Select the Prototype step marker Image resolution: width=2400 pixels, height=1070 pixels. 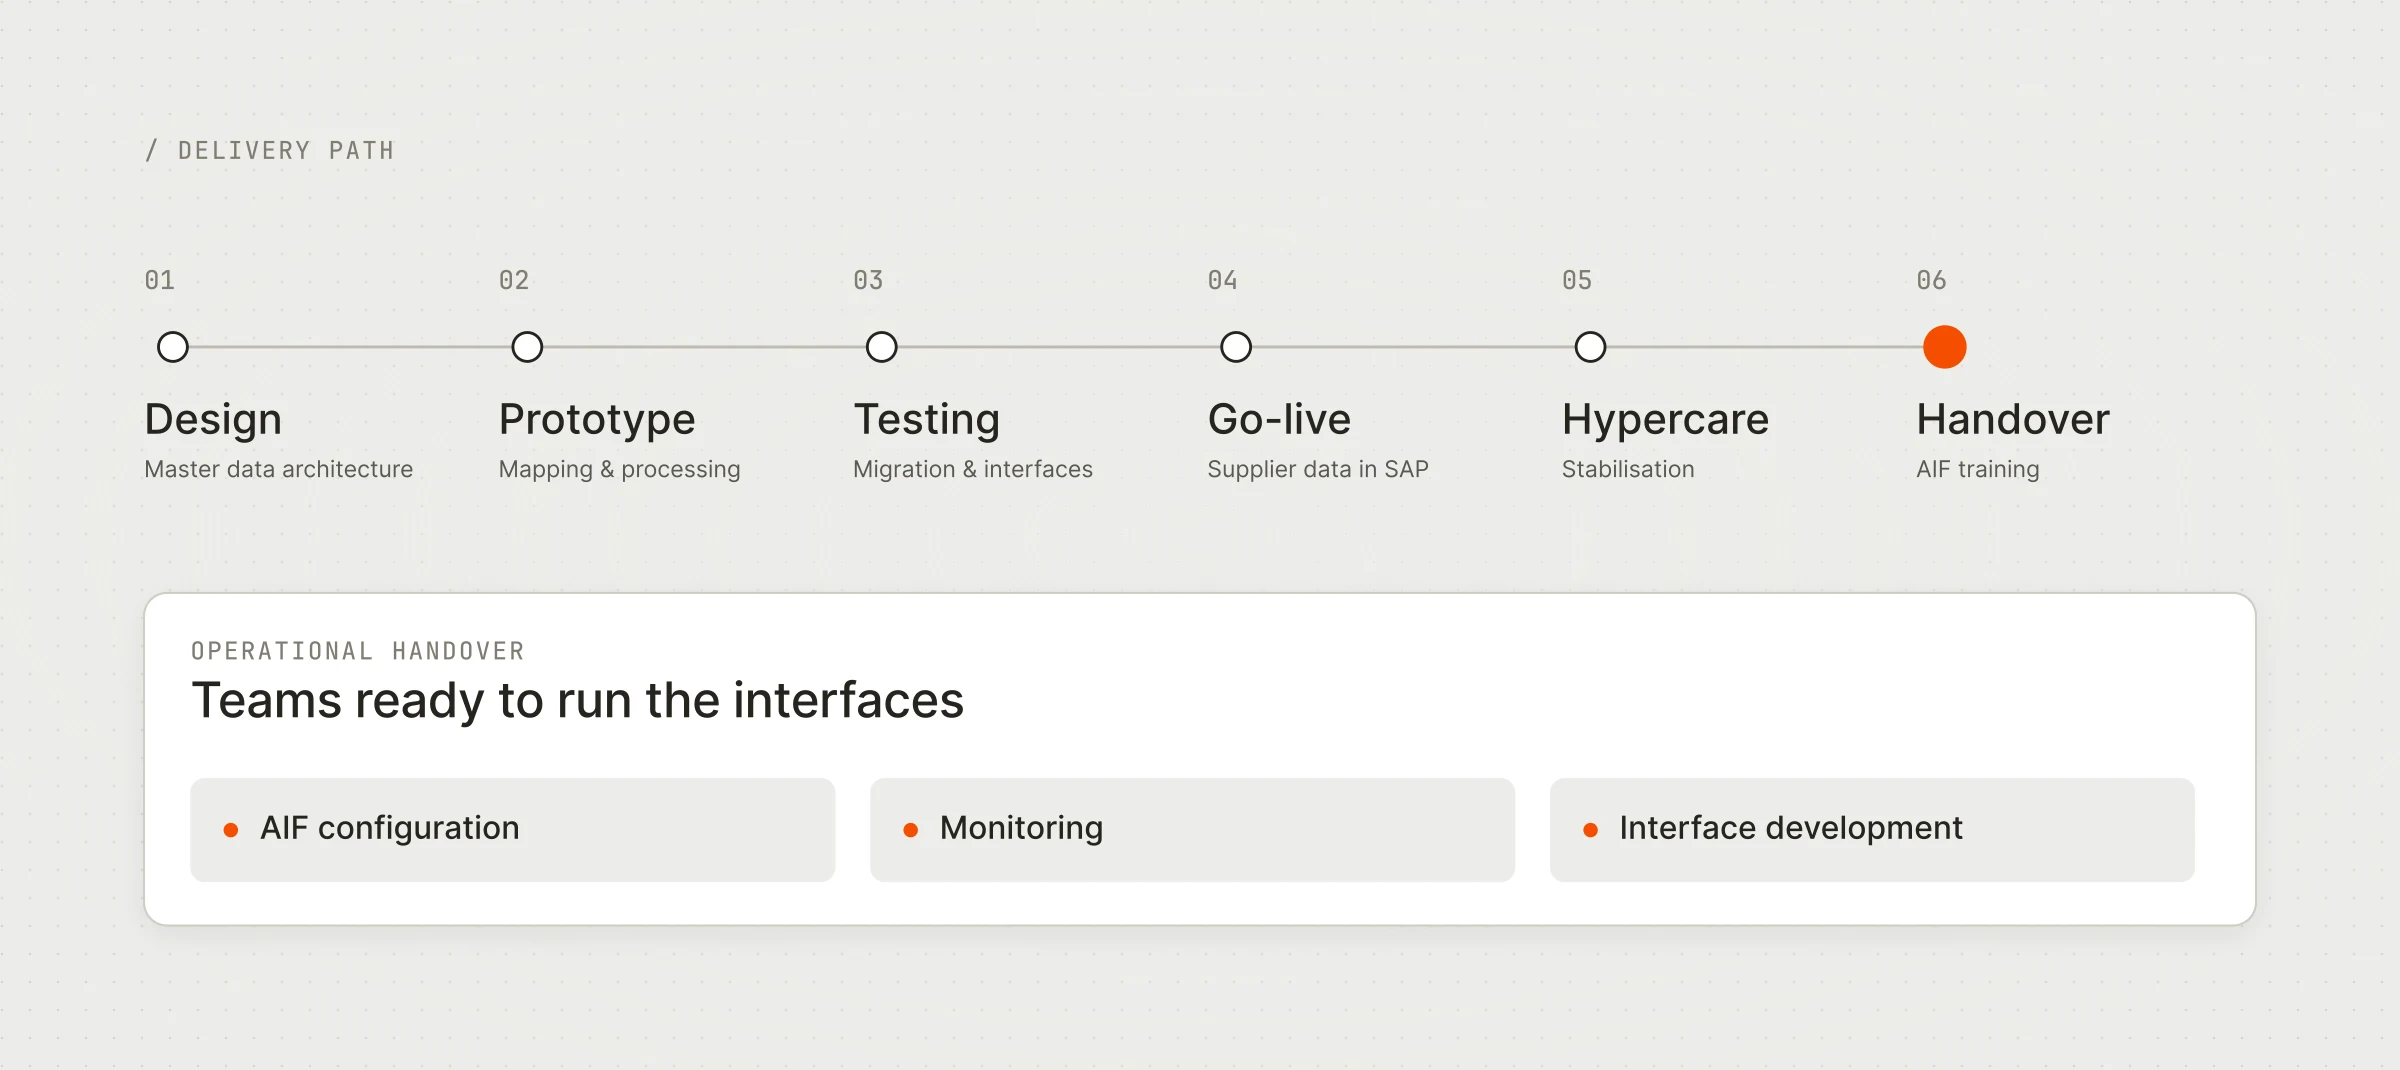[x=527, y=347]
